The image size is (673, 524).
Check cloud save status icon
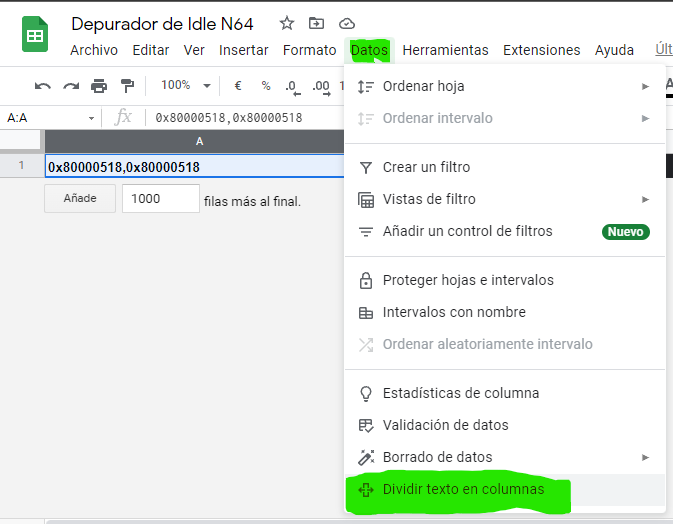click(346, 24)
